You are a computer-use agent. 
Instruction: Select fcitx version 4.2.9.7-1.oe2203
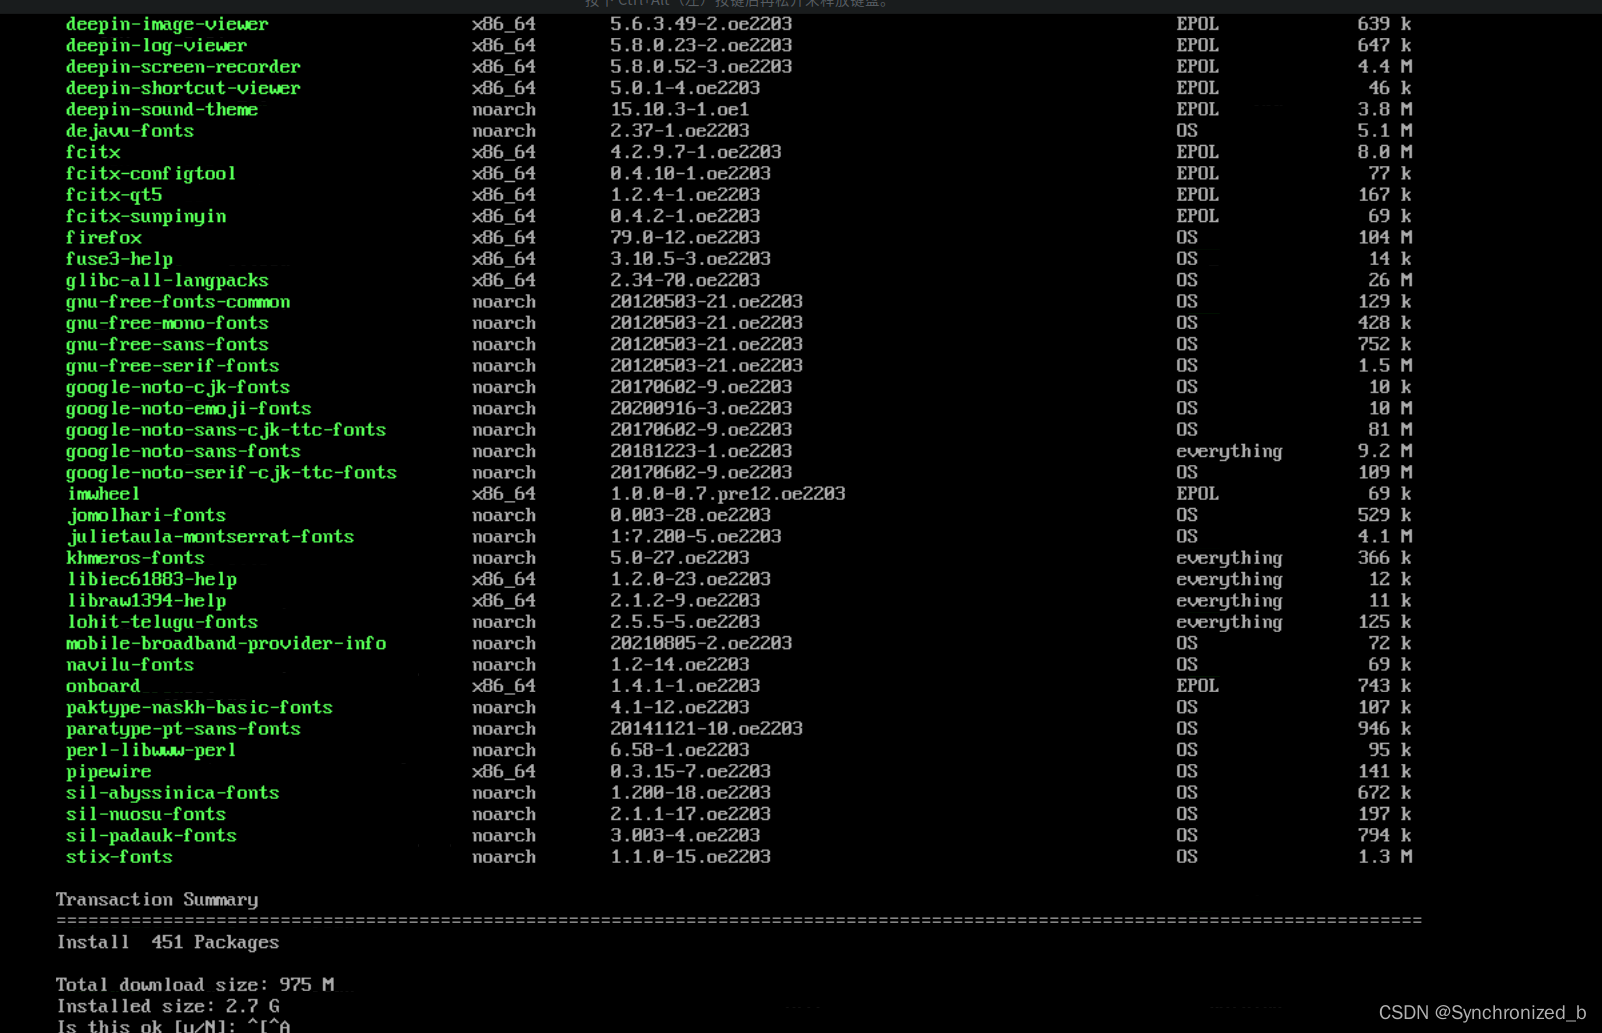696,152
